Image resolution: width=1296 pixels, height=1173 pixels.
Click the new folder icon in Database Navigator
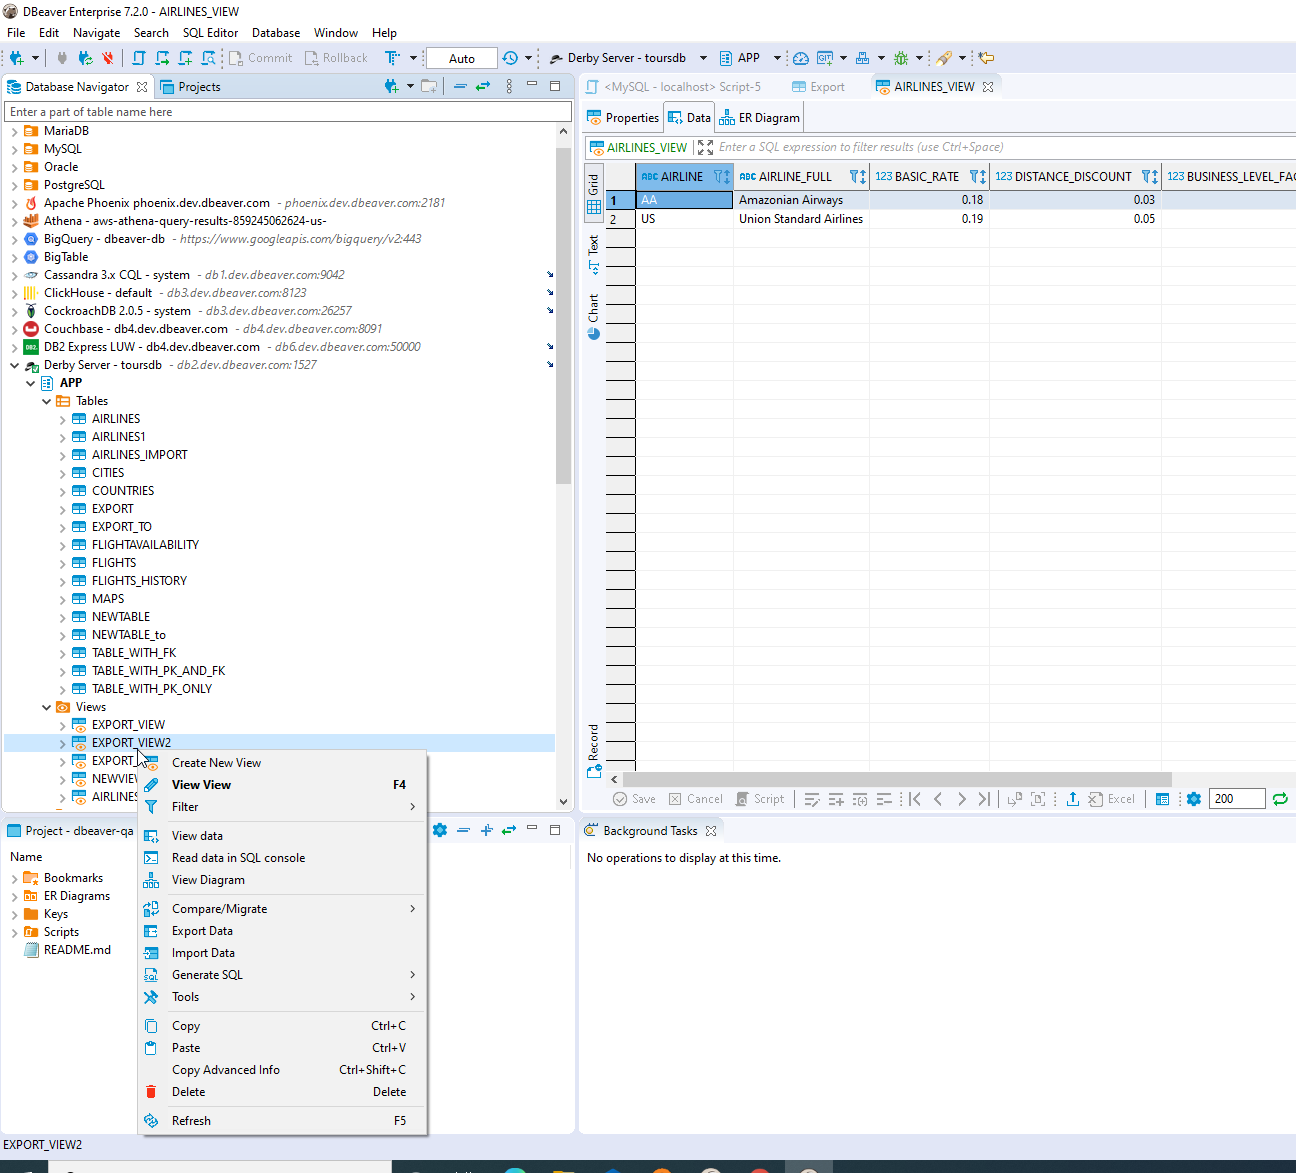pyautogui.click(x=429, y=87)
